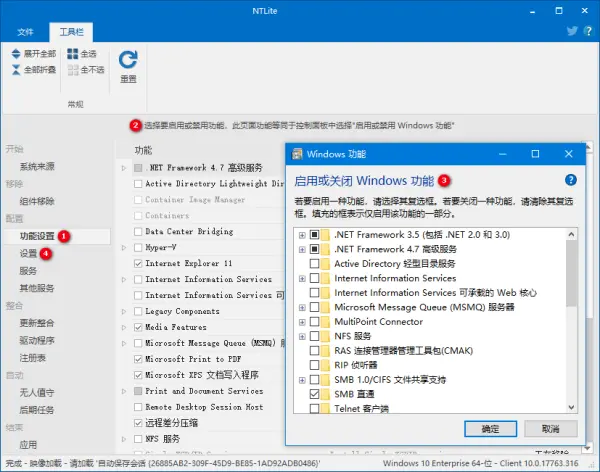Screen dimensions: 600x472
Task: Toggle Microsoft Print to PDF checkbox
Action: (x=138, y=359)
